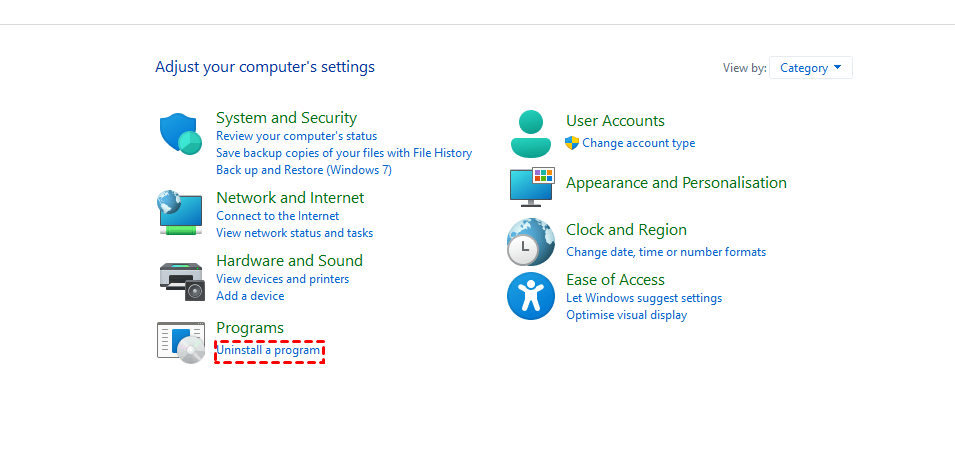Open Back up and Restore (Windows 7)

pyautogui.click(x=304, y=170)
